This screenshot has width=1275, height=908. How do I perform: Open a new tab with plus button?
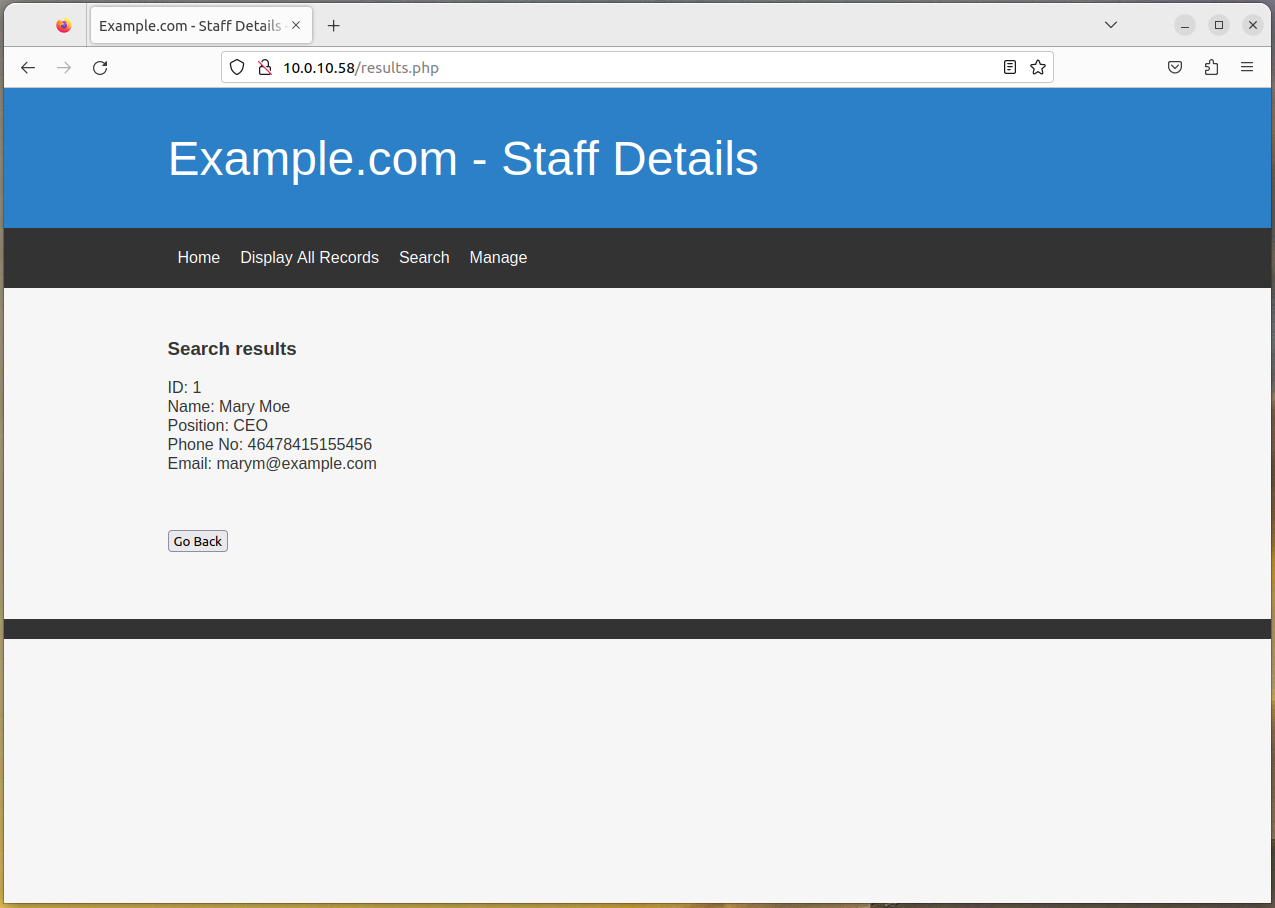pyautogui.click(x=334, y=26)
